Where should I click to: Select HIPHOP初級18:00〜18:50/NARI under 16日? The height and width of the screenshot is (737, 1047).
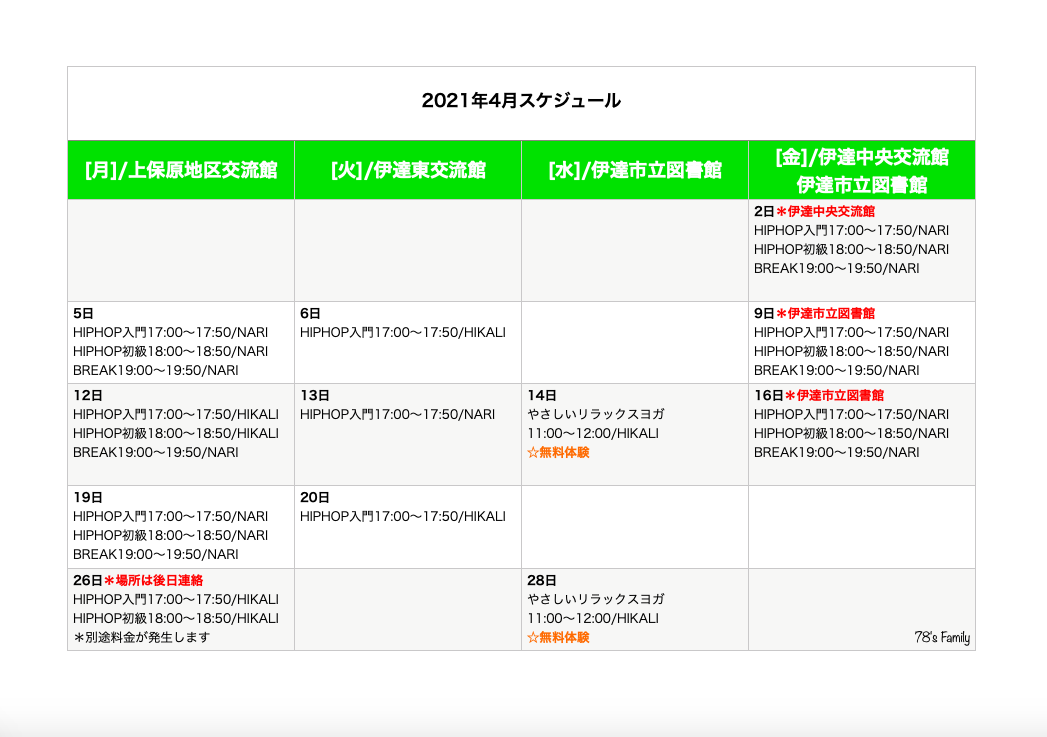[x=851, y=433]
